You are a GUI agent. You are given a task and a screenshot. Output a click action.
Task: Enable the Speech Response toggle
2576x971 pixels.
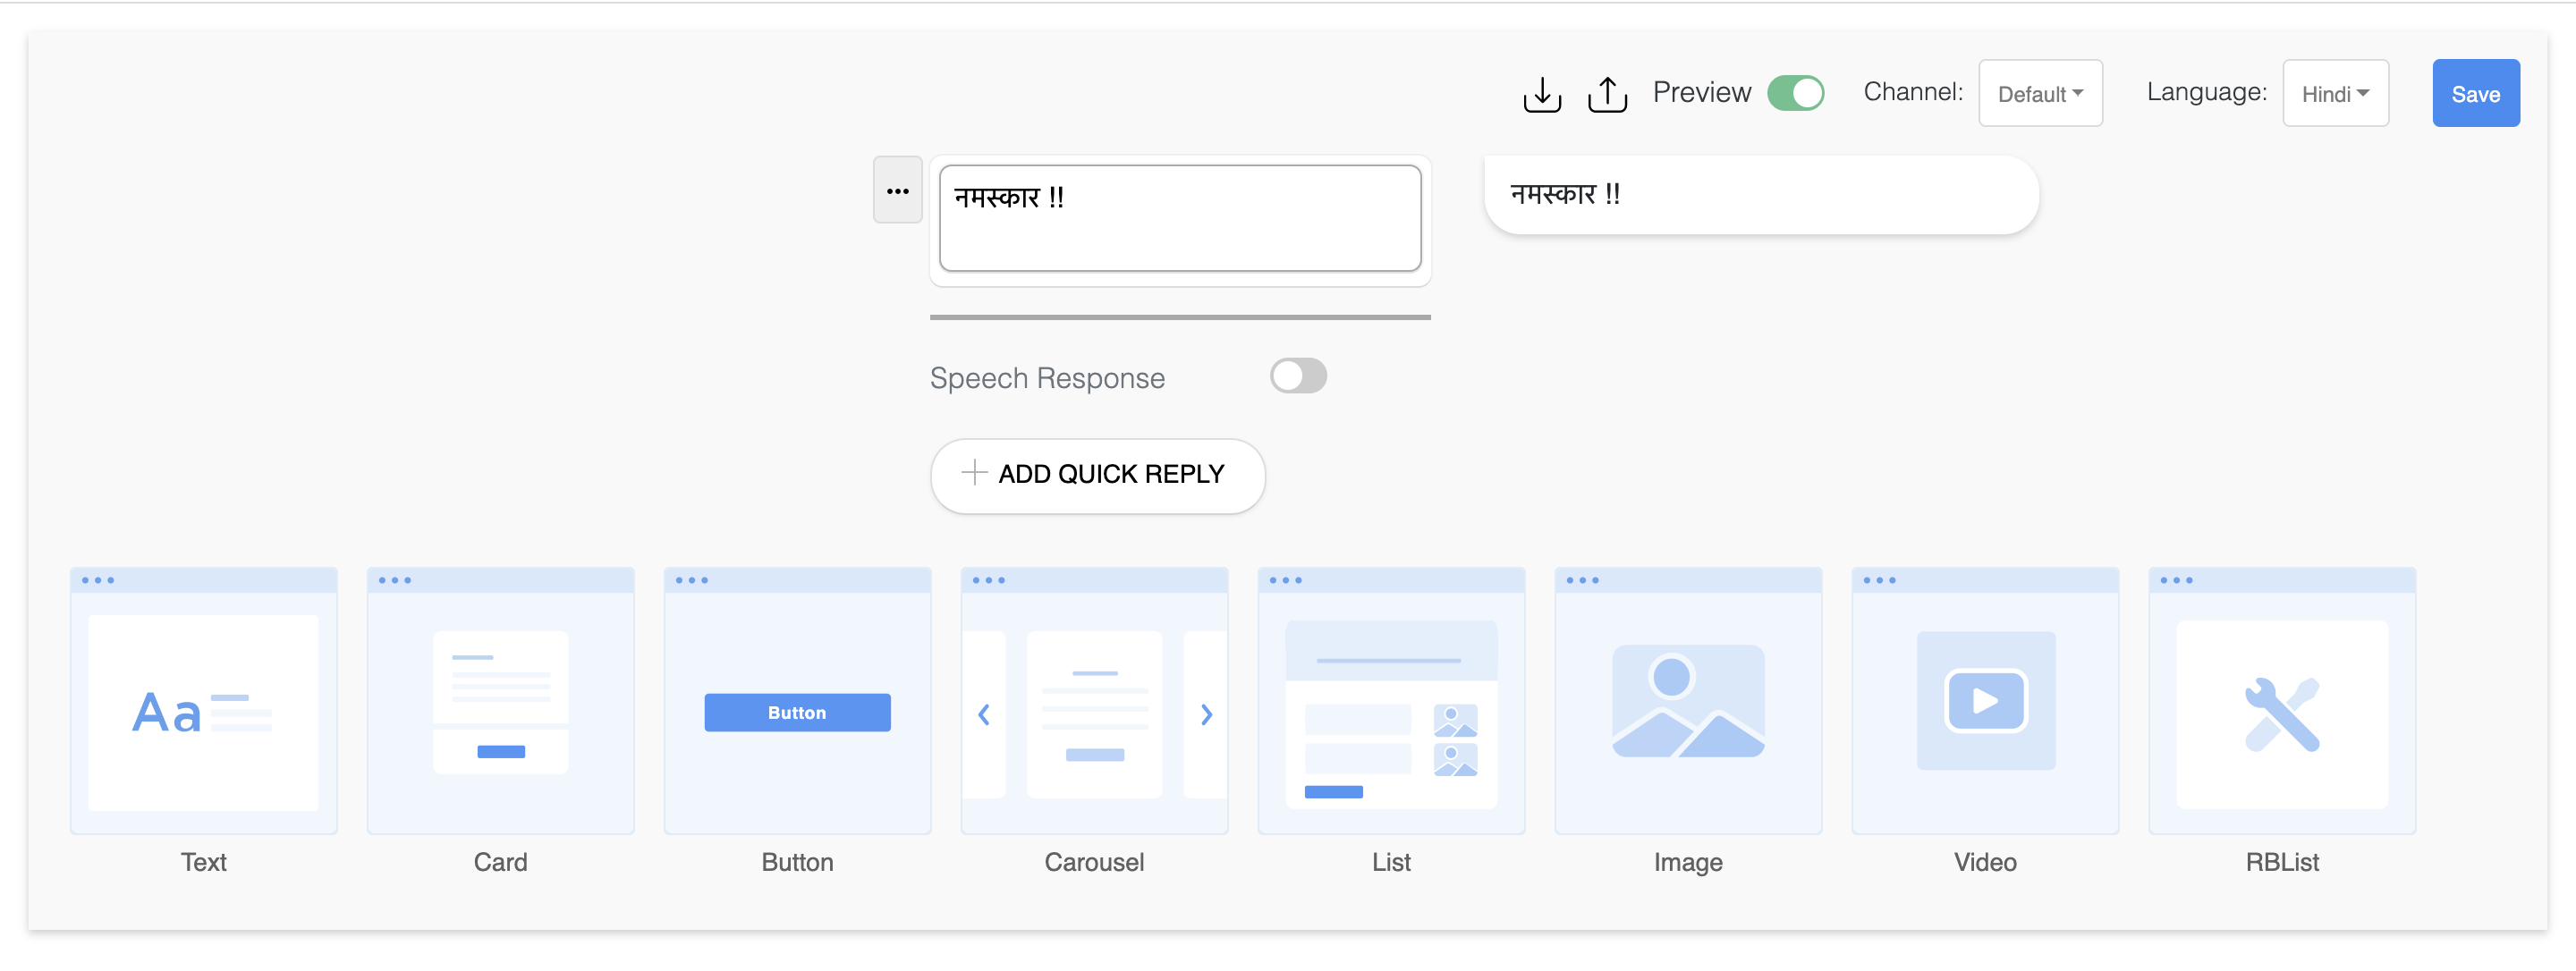click(1300, 376)
